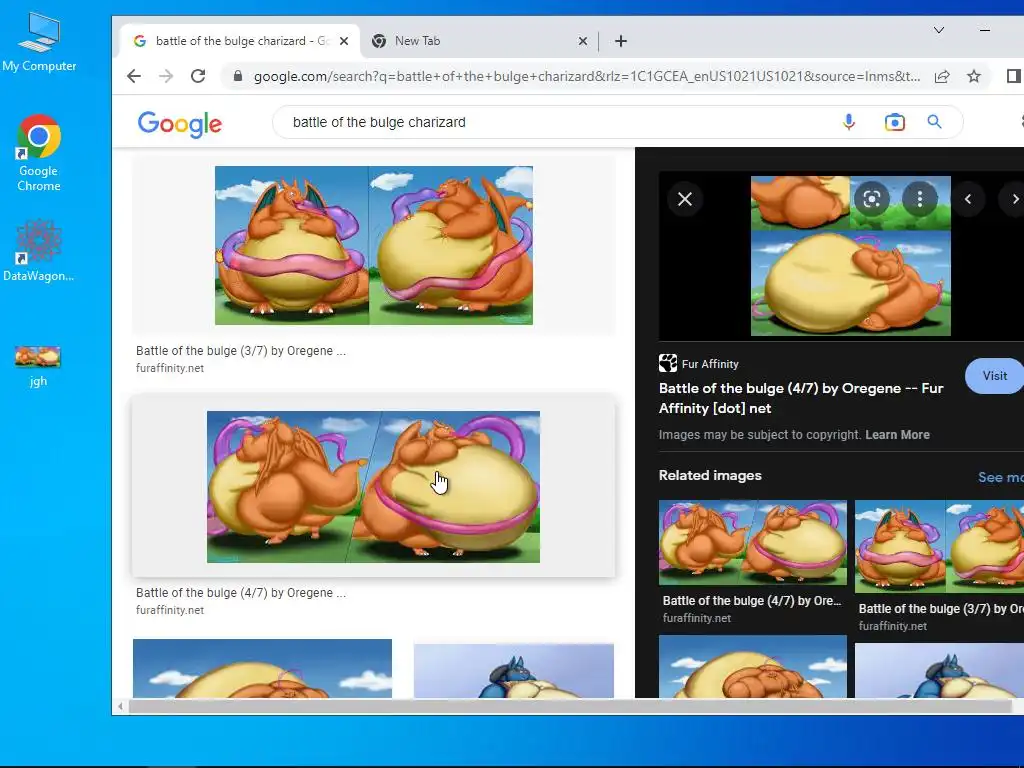This screenshot has width=1024, height=768.
Task: Open the Learn More copyright link
Action: (x=897, y=435)
